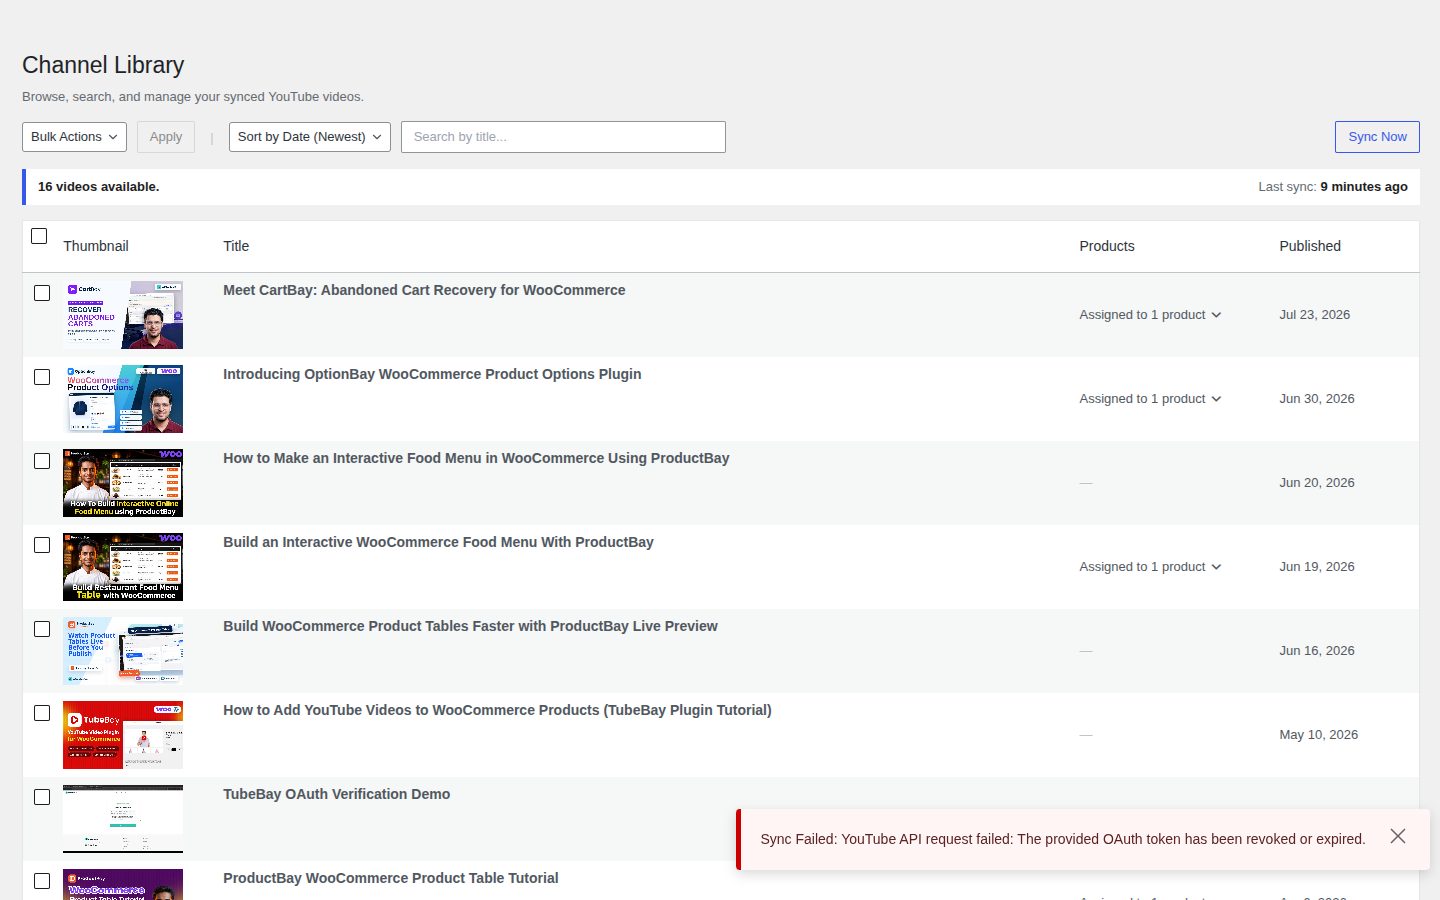Check the Build an Interactive WooCommerce Food Menu row

[x=42, y=545]
